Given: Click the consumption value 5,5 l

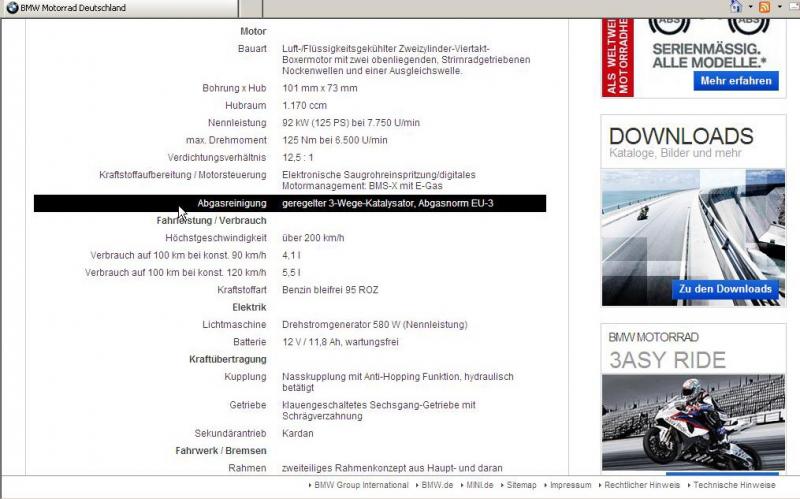Looking at the screenshot, I should click(291, 272).
